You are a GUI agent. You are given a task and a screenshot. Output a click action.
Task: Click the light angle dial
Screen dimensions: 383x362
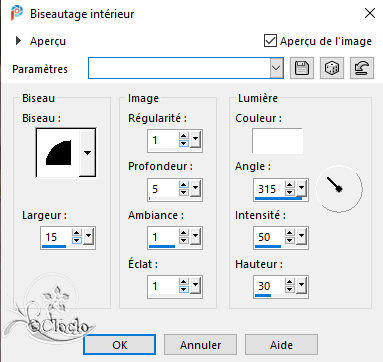(x=339, y=189)
